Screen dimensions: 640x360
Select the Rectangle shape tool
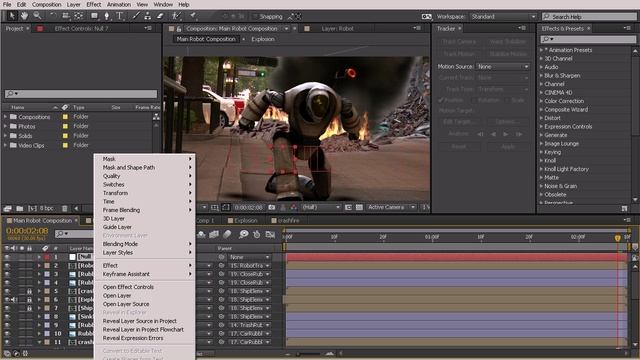tap(94, 16)
